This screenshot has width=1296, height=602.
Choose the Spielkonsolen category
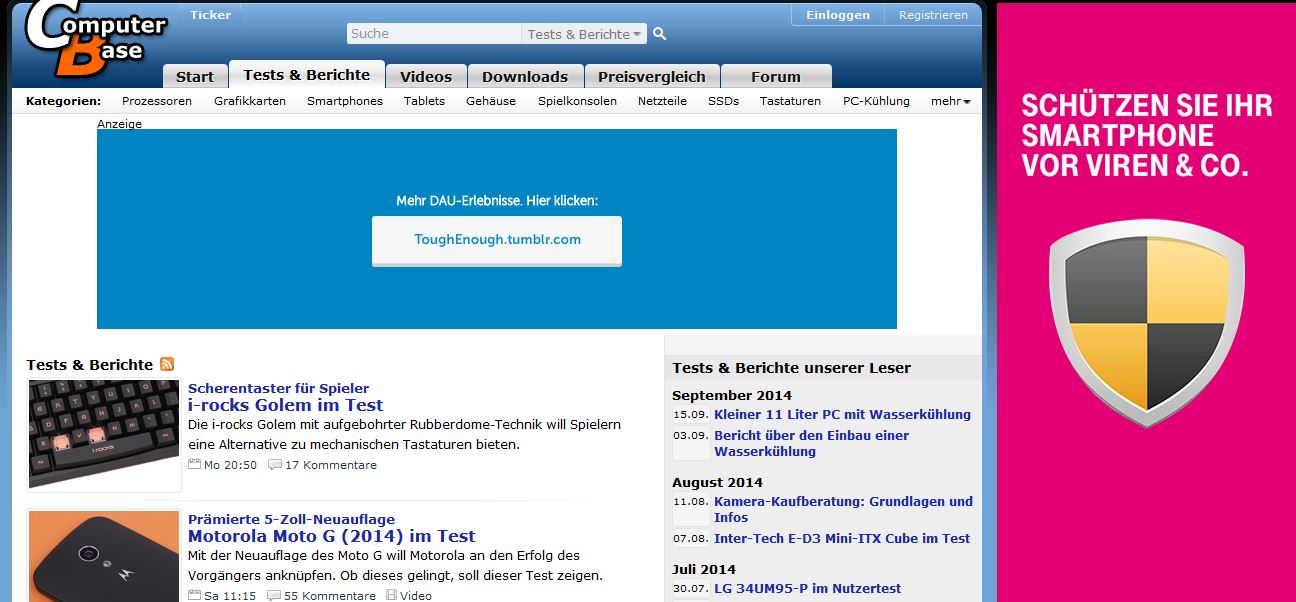click(x=577, y=101)
